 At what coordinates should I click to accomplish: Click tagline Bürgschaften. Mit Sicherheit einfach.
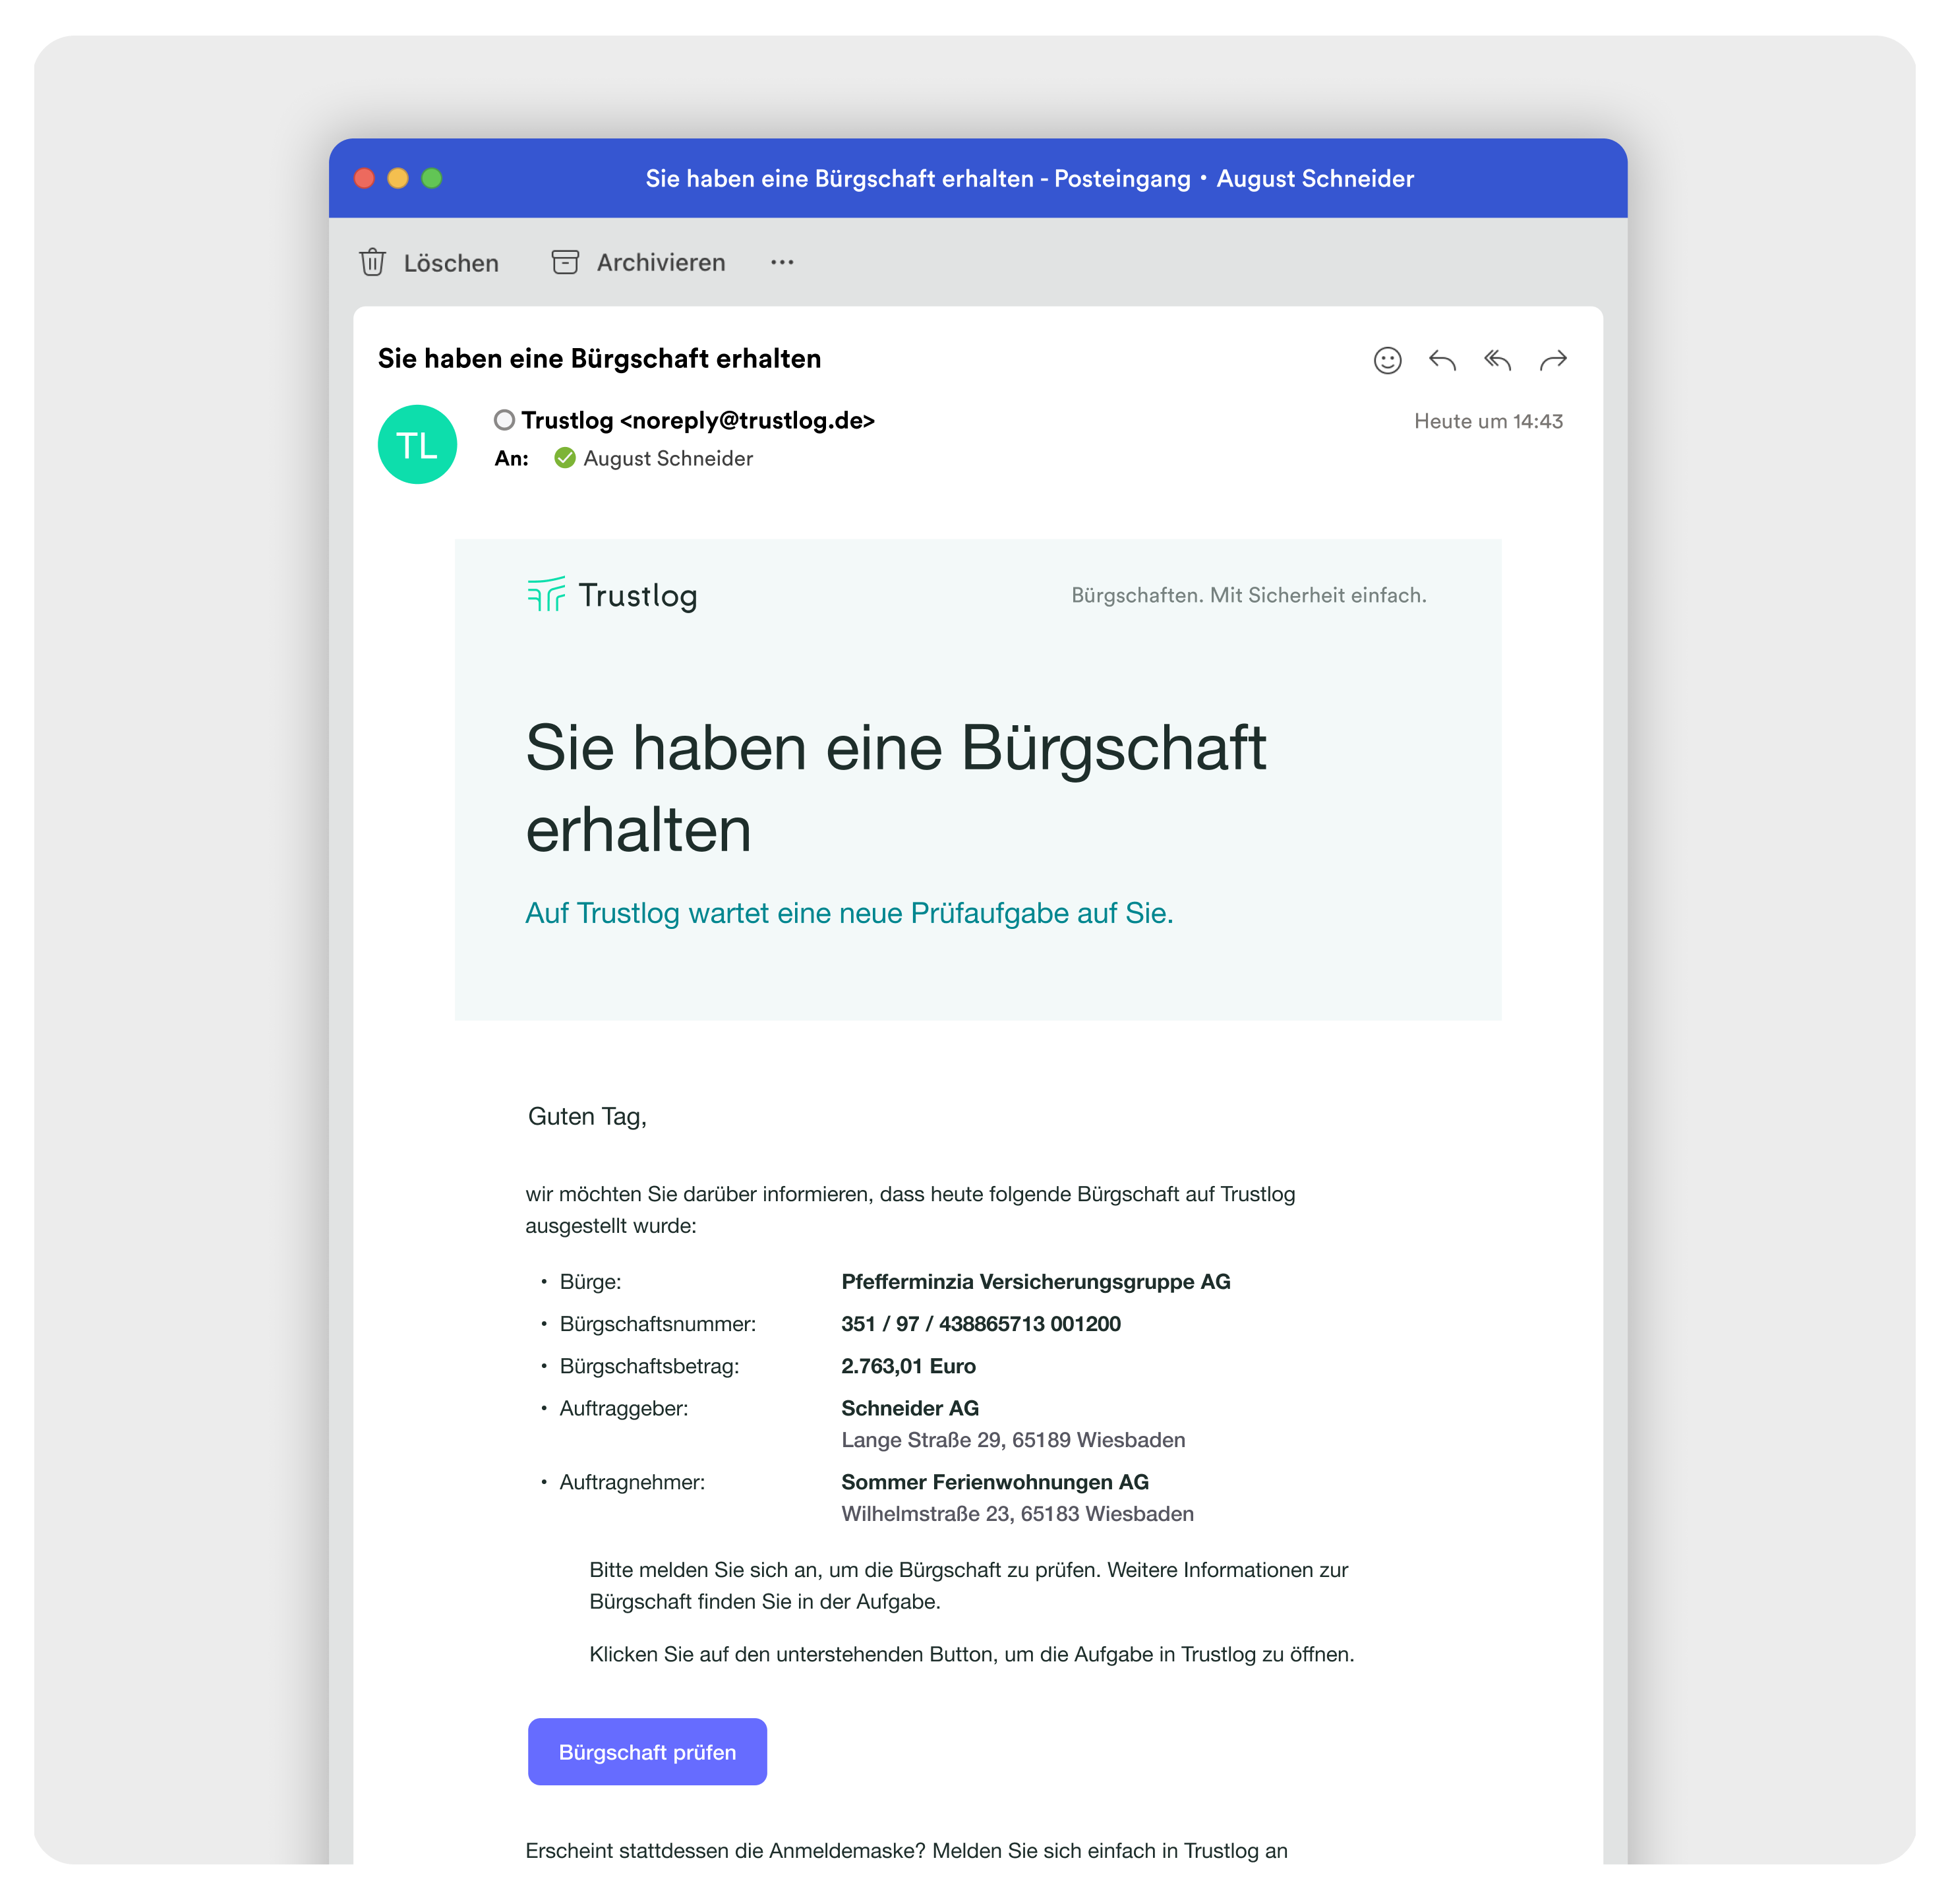(x=1249, y=595)
